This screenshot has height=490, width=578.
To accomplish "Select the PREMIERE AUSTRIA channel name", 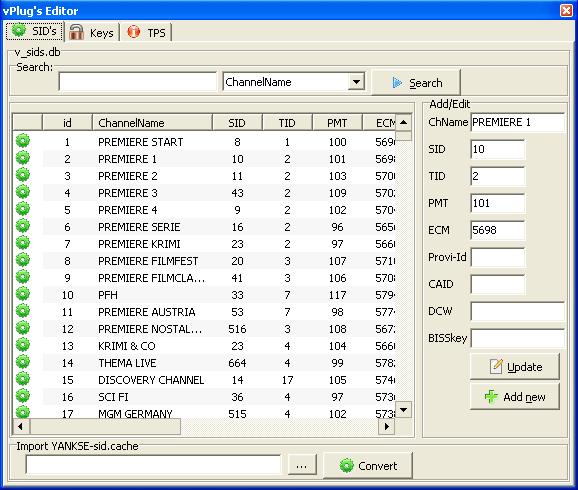I will [146, 312].
